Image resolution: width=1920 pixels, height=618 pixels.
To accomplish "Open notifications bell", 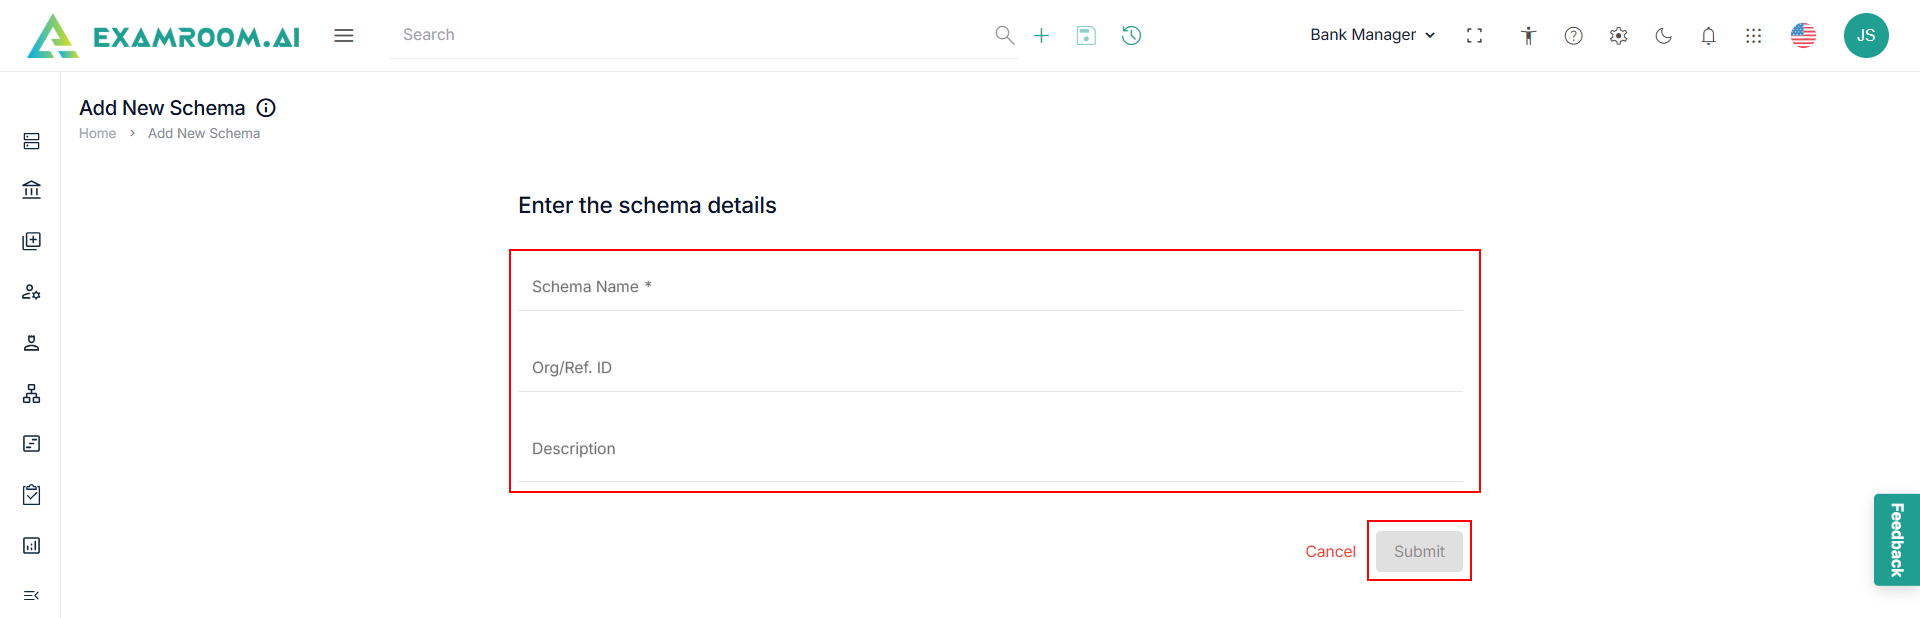I will (1708, 36).
